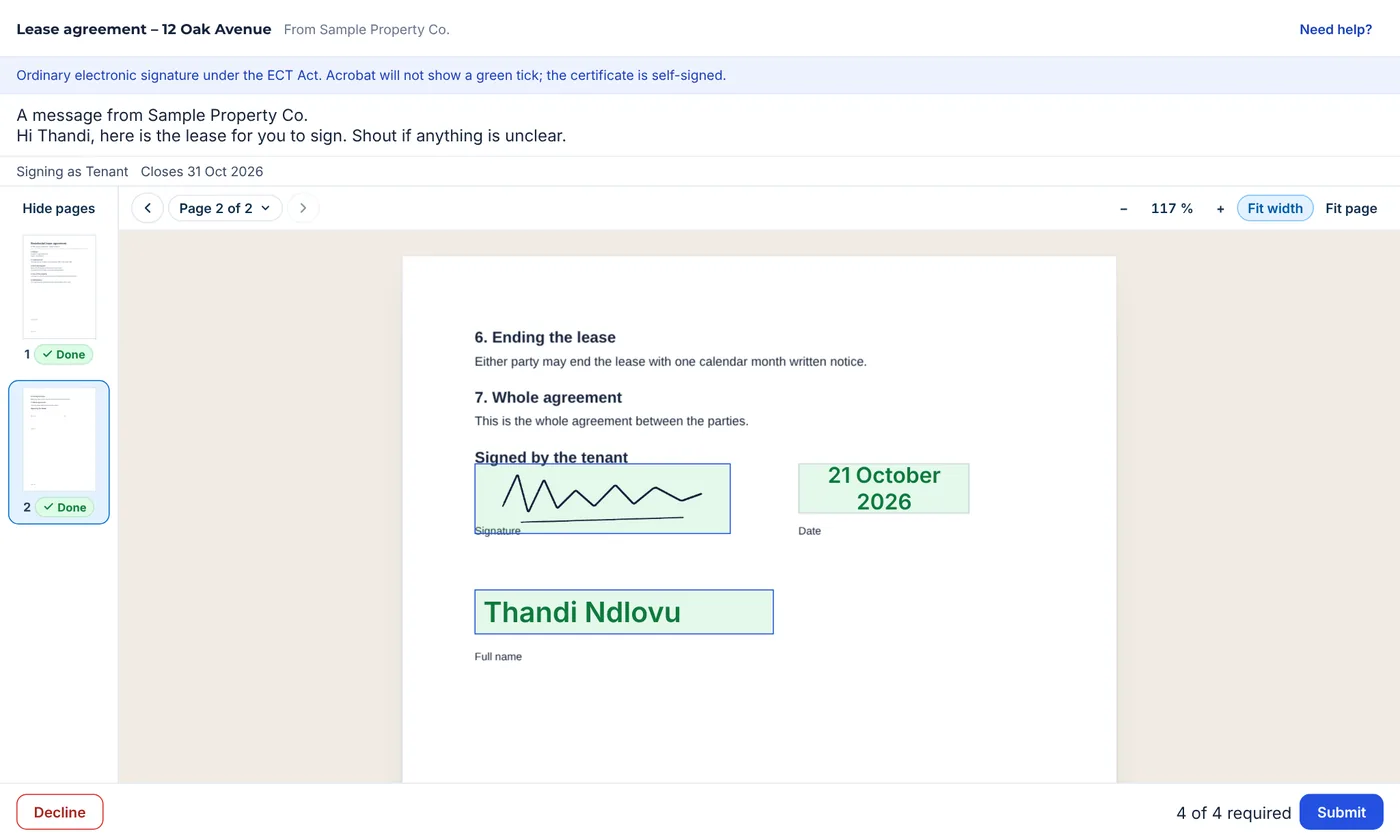The image size is (1400, 840).
Task: Open the Need help? link
Action: click(1336, 29)
